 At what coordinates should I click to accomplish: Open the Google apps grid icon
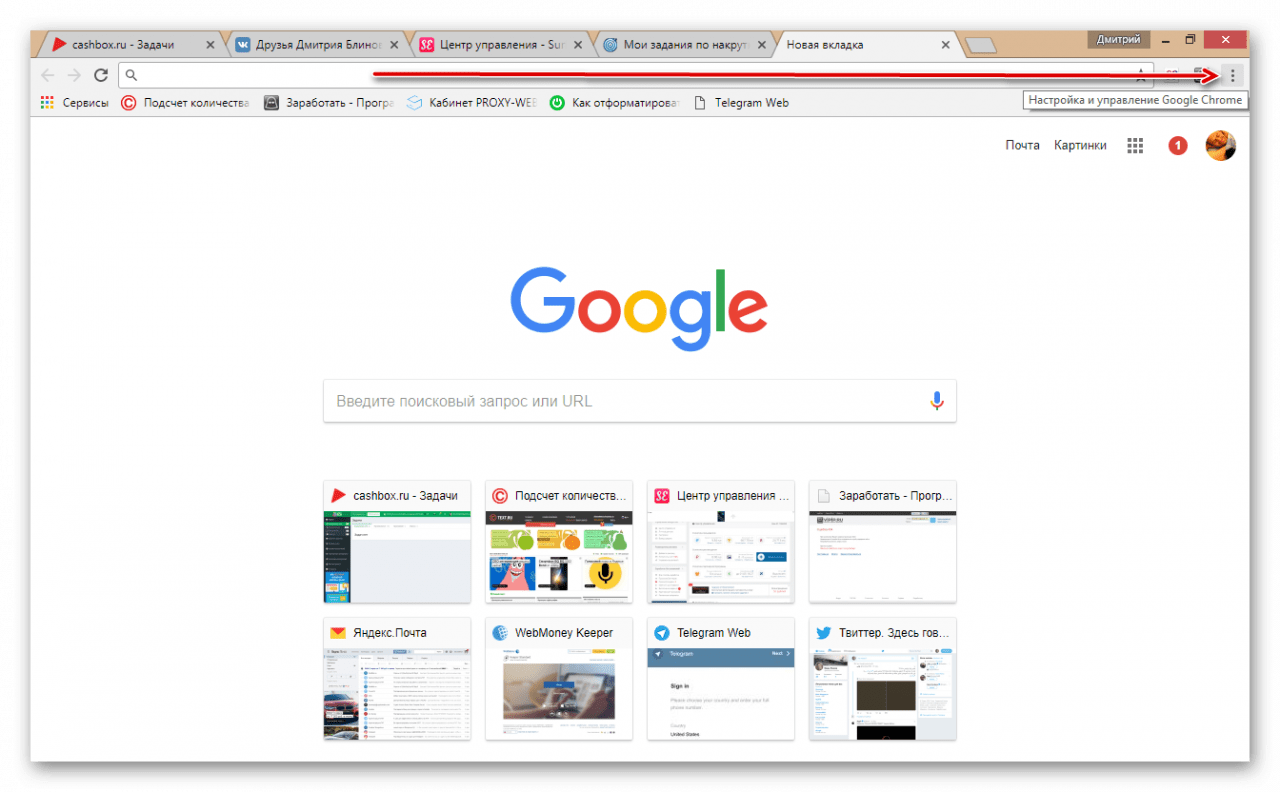click(1135, 146)
